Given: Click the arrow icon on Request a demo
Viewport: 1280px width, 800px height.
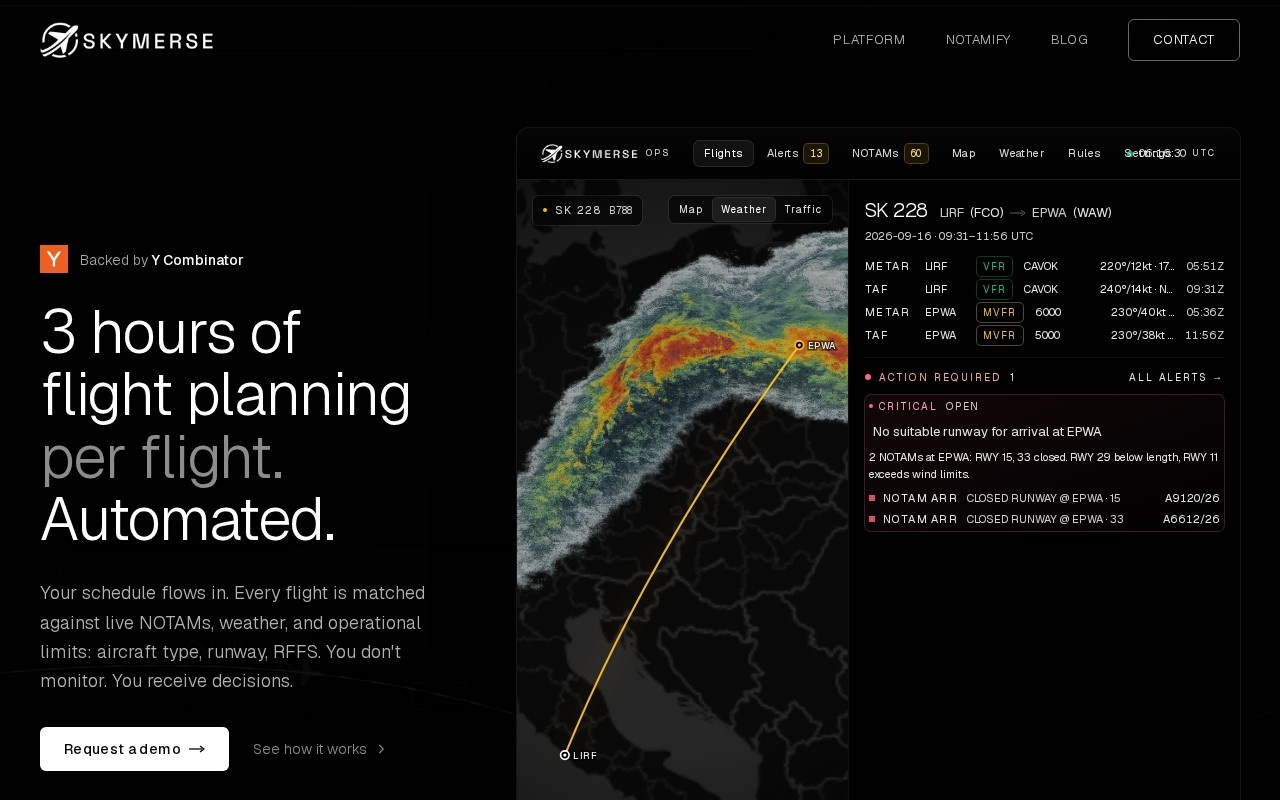Looking at the screenshot, I should pos(197,749).
